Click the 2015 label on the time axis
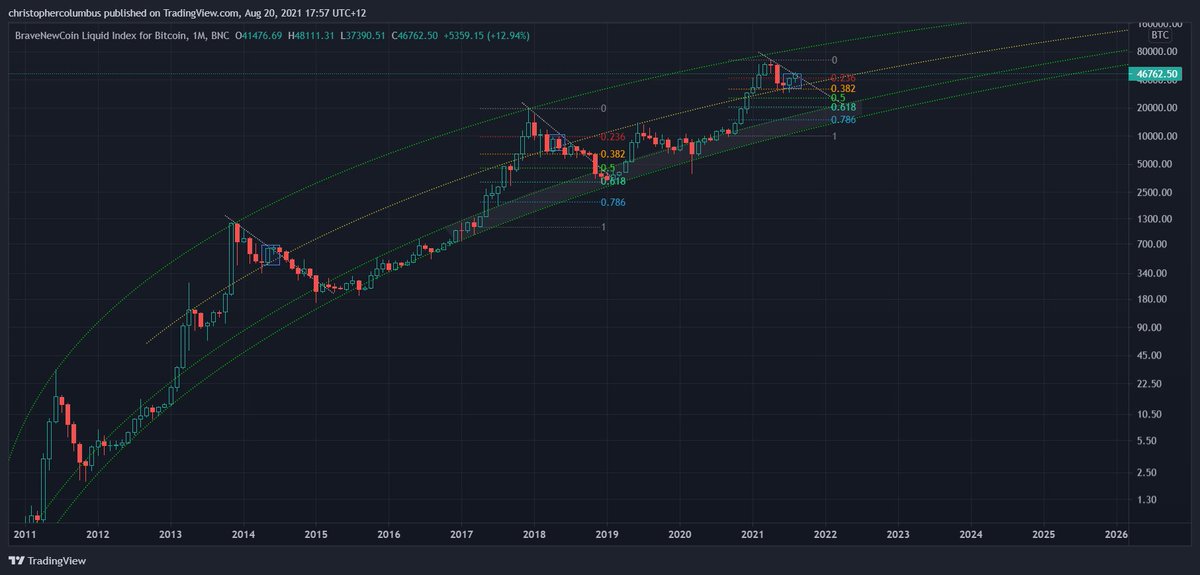 pyautogui.click(x=316, y=535)
